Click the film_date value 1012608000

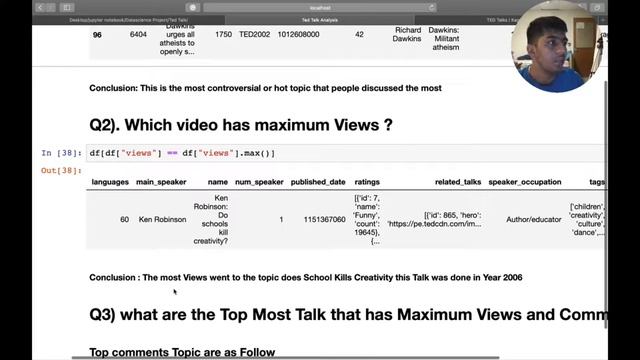click(298, 35)
